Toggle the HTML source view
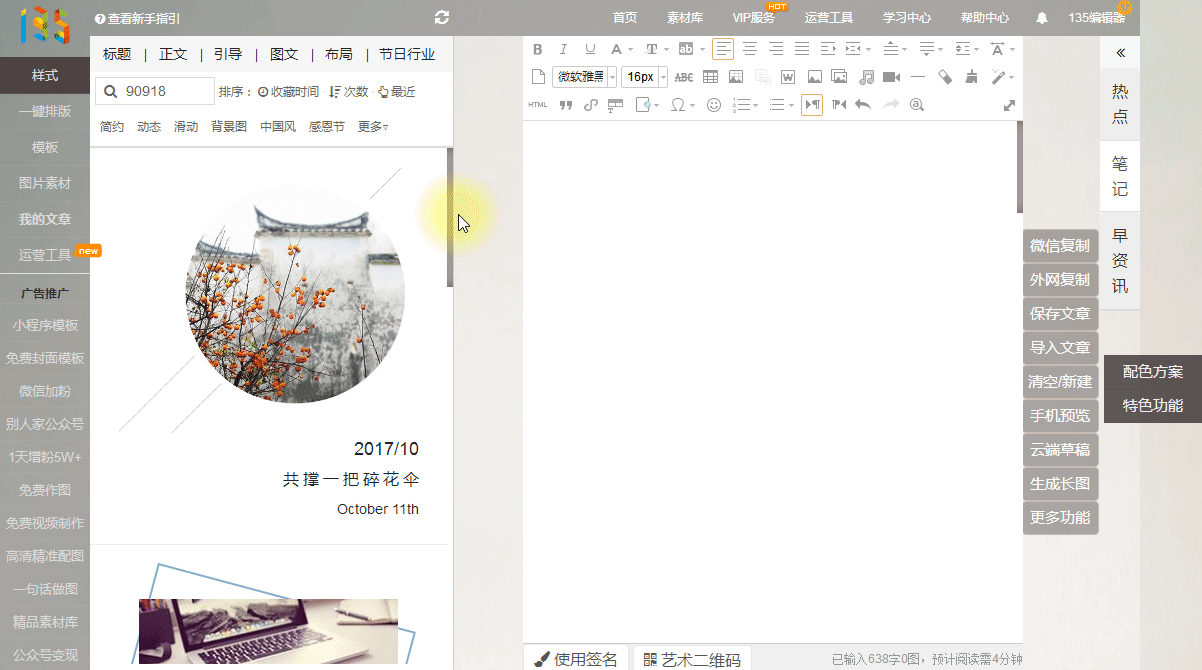Screen dimensions: 1202x670 click(x=537, y=105)
